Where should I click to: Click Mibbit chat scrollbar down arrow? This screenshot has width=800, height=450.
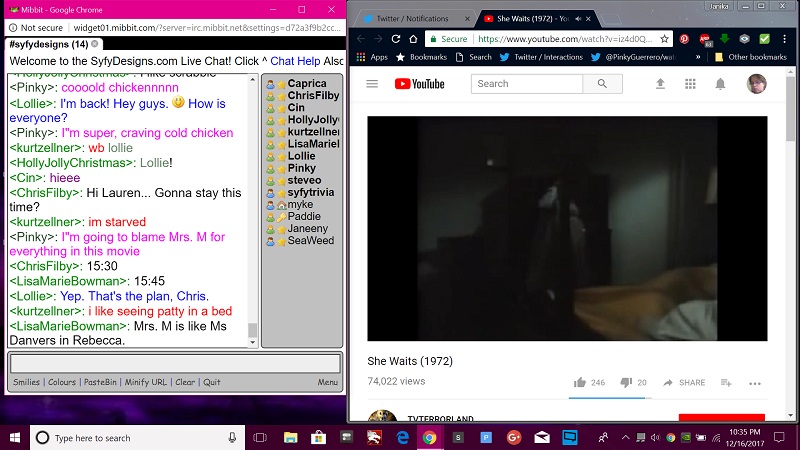253,343
